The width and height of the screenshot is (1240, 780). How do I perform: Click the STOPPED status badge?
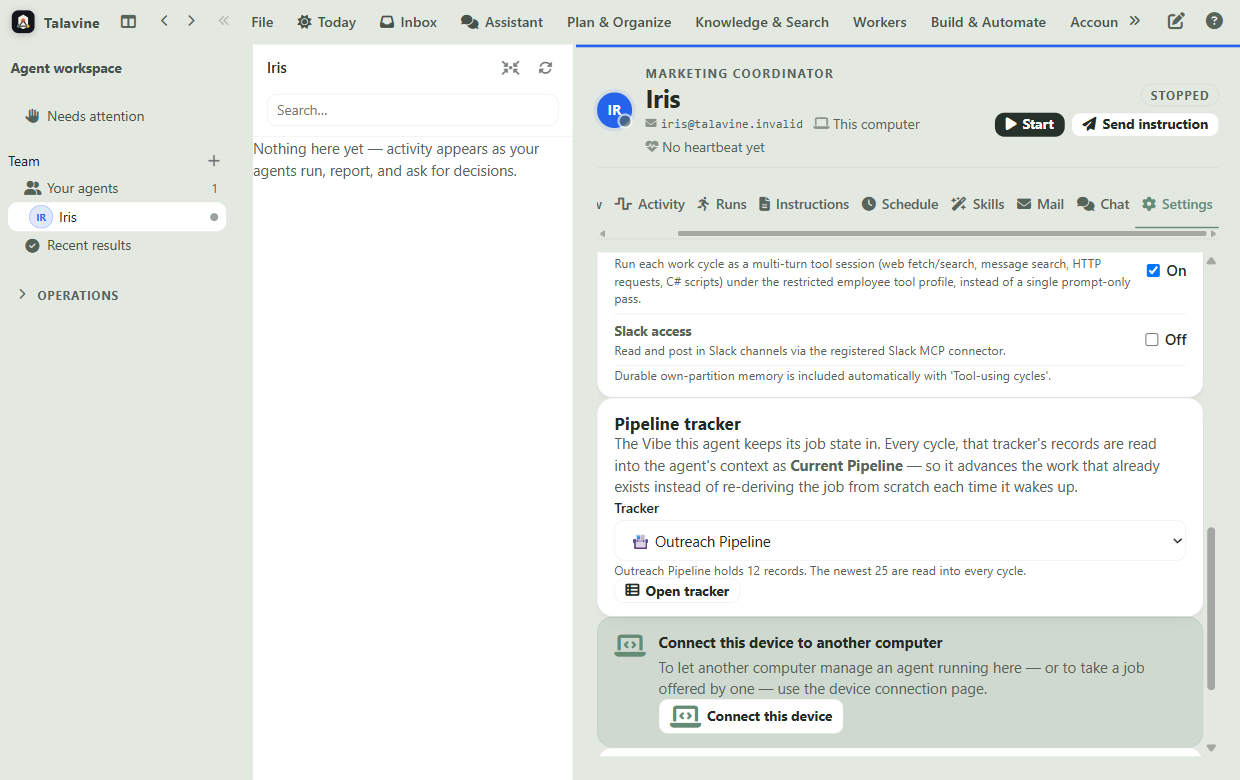click(1179, 95)
